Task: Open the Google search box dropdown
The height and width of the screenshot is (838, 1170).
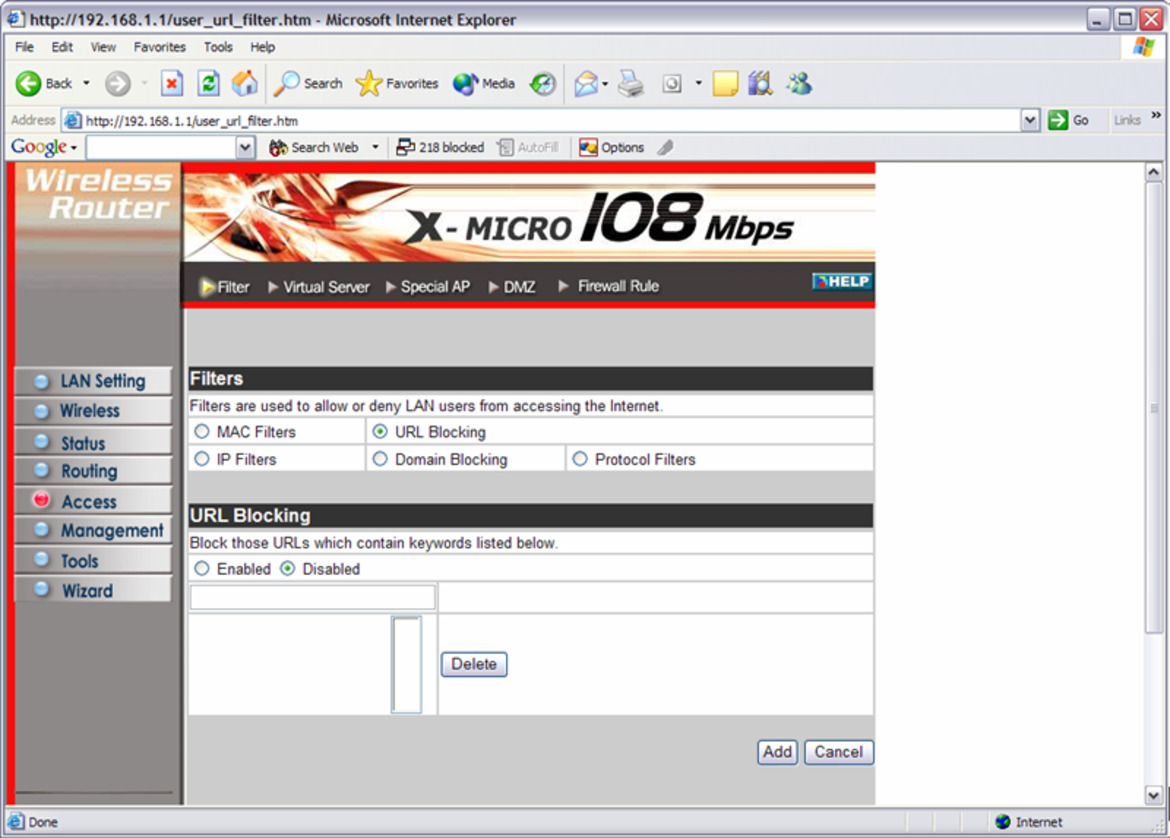Action: pyautogui.click(x=245, y=148)
